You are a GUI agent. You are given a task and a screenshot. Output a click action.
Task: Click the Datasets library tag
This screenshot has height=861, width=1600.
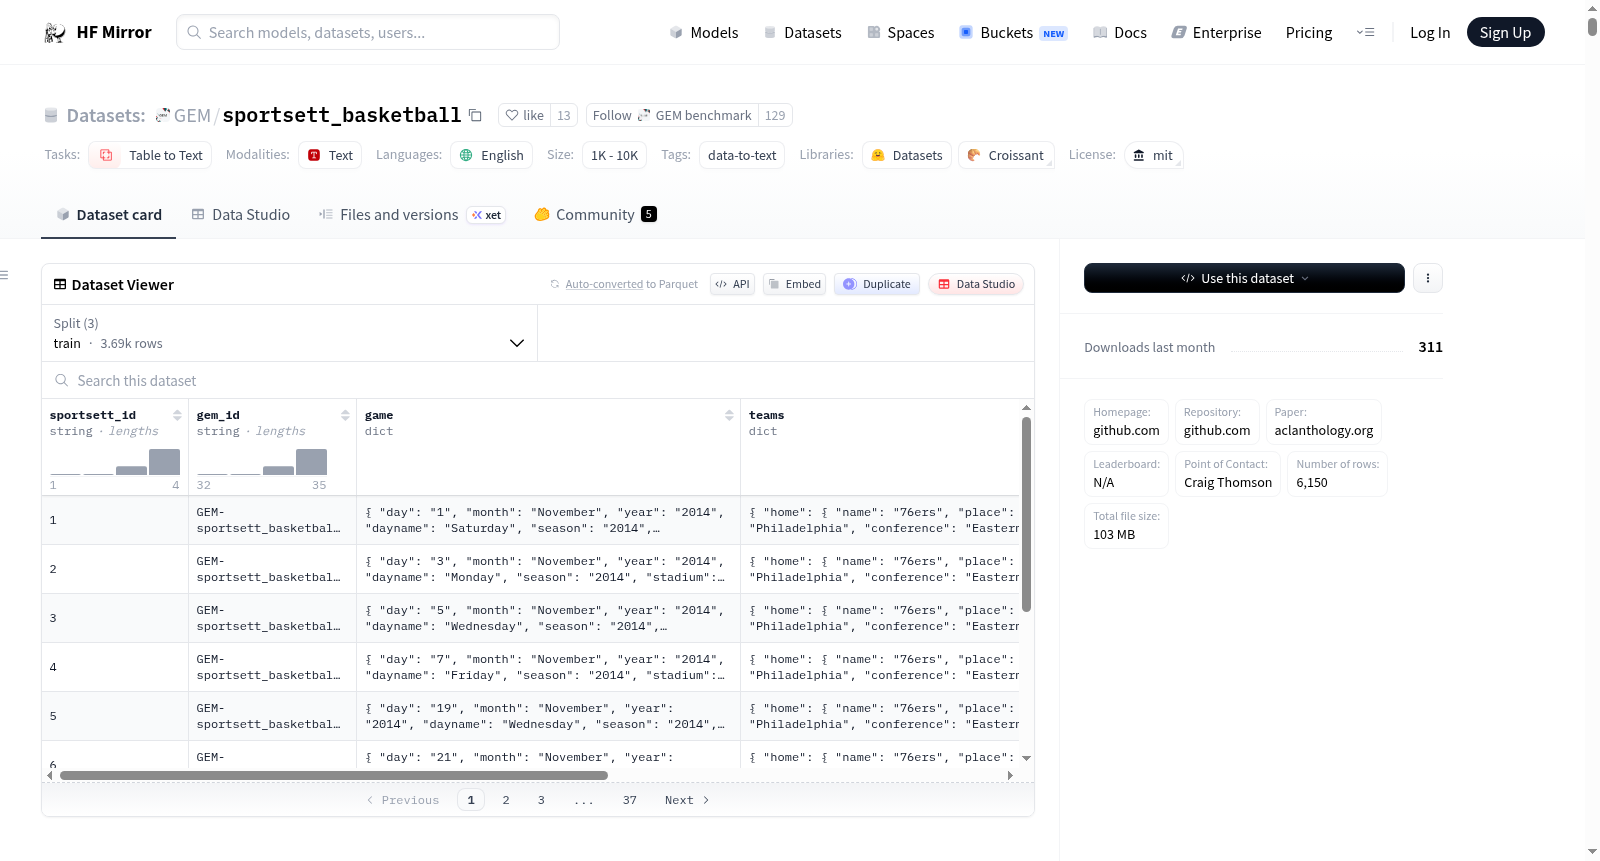[907, 155]
